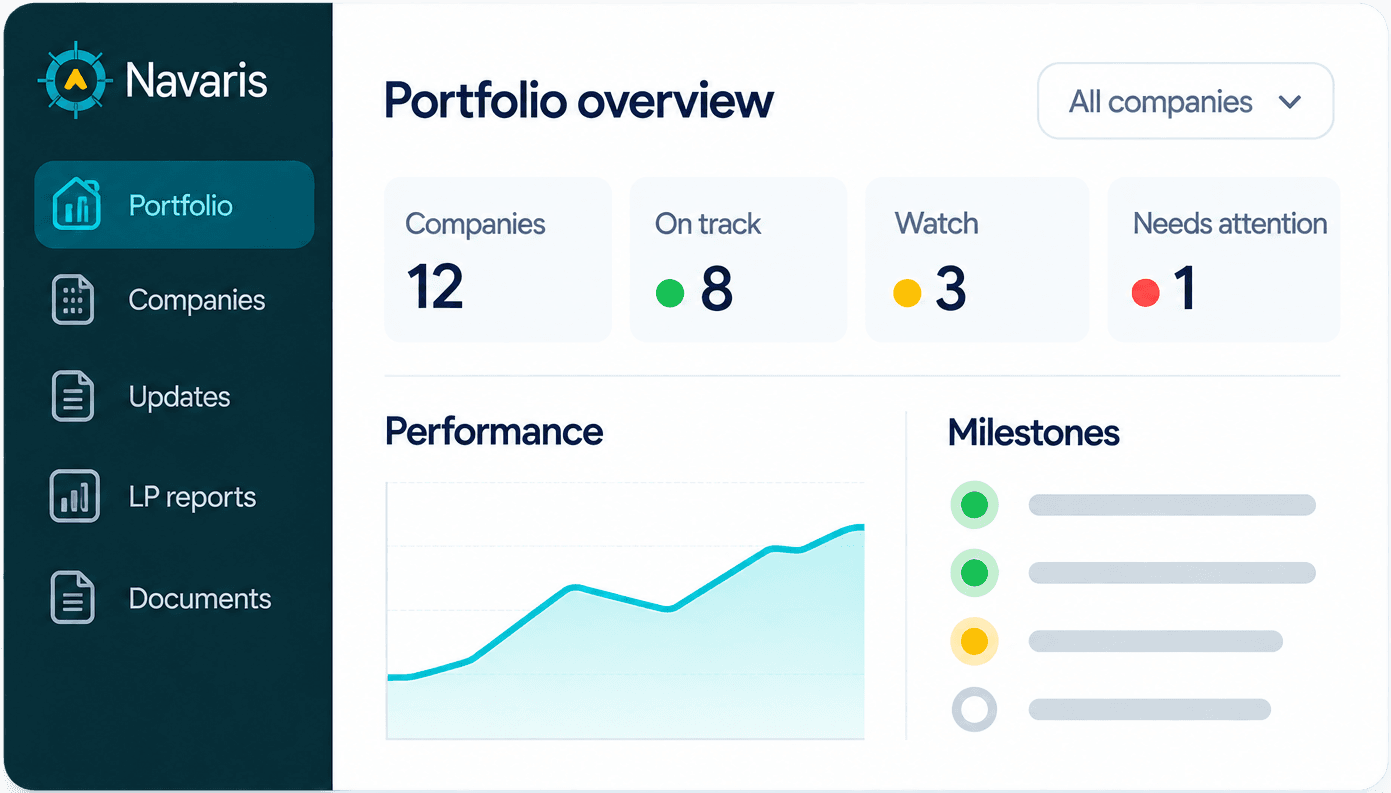Click the LP reports bar chart icon

coord(75,496)
